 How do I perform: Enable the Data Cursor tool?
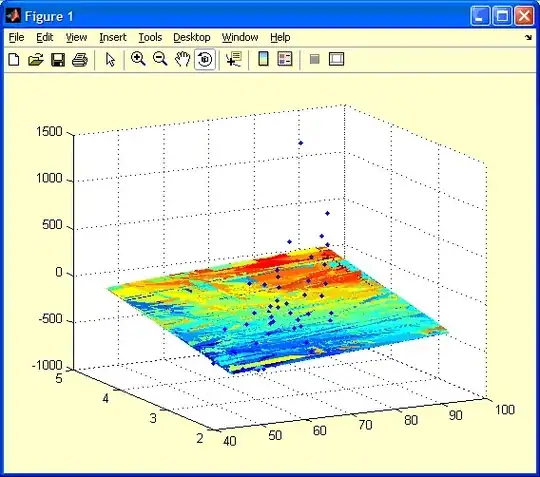click(234, 59)
